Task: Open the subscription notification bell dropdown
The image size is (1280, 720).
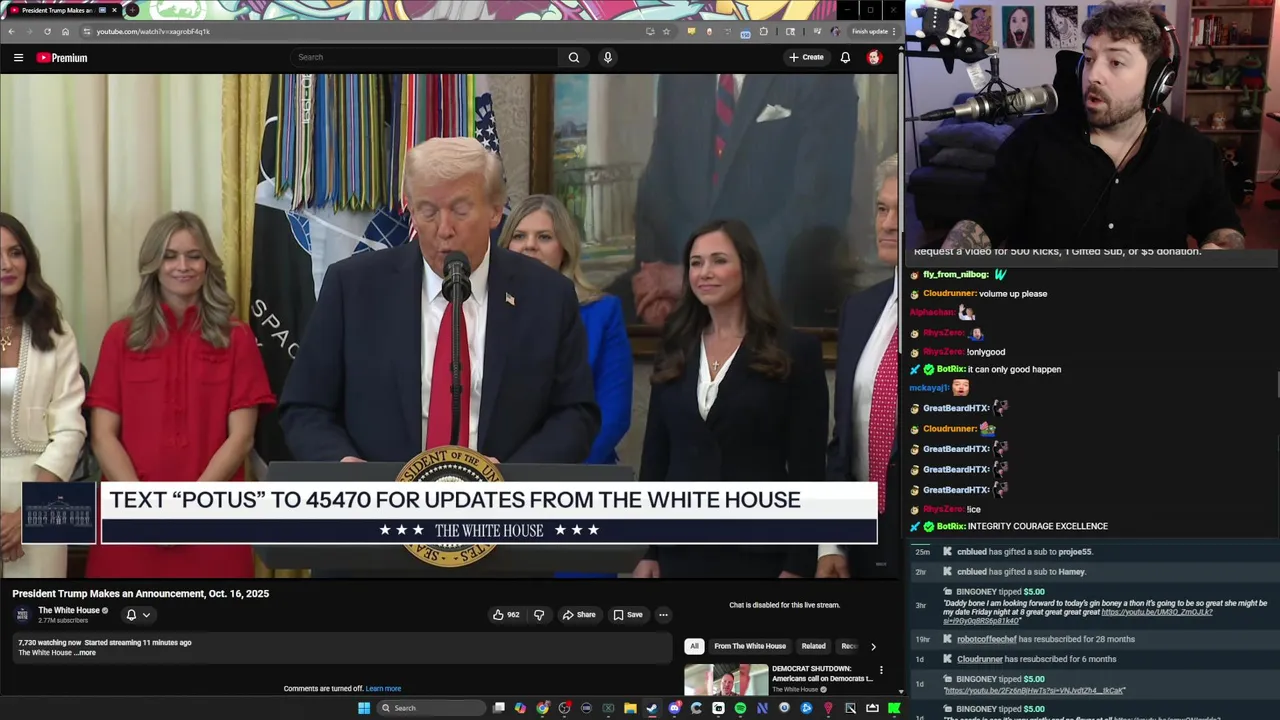Action: pyautogui.click(x=137, y=615)
